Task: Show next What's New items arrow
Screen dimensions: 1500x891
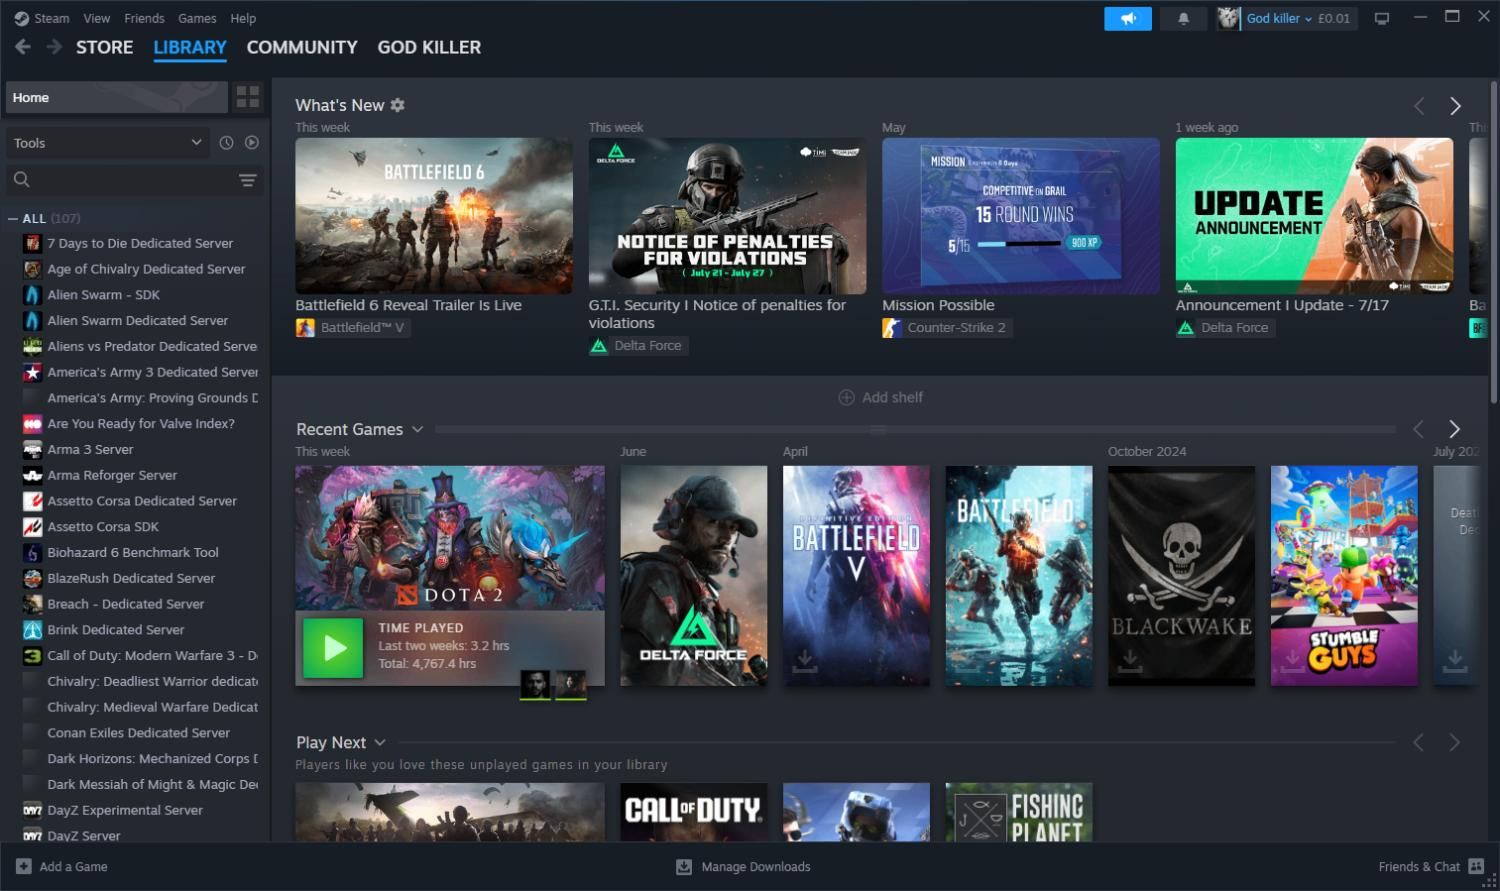Action: pos(1455,106)
